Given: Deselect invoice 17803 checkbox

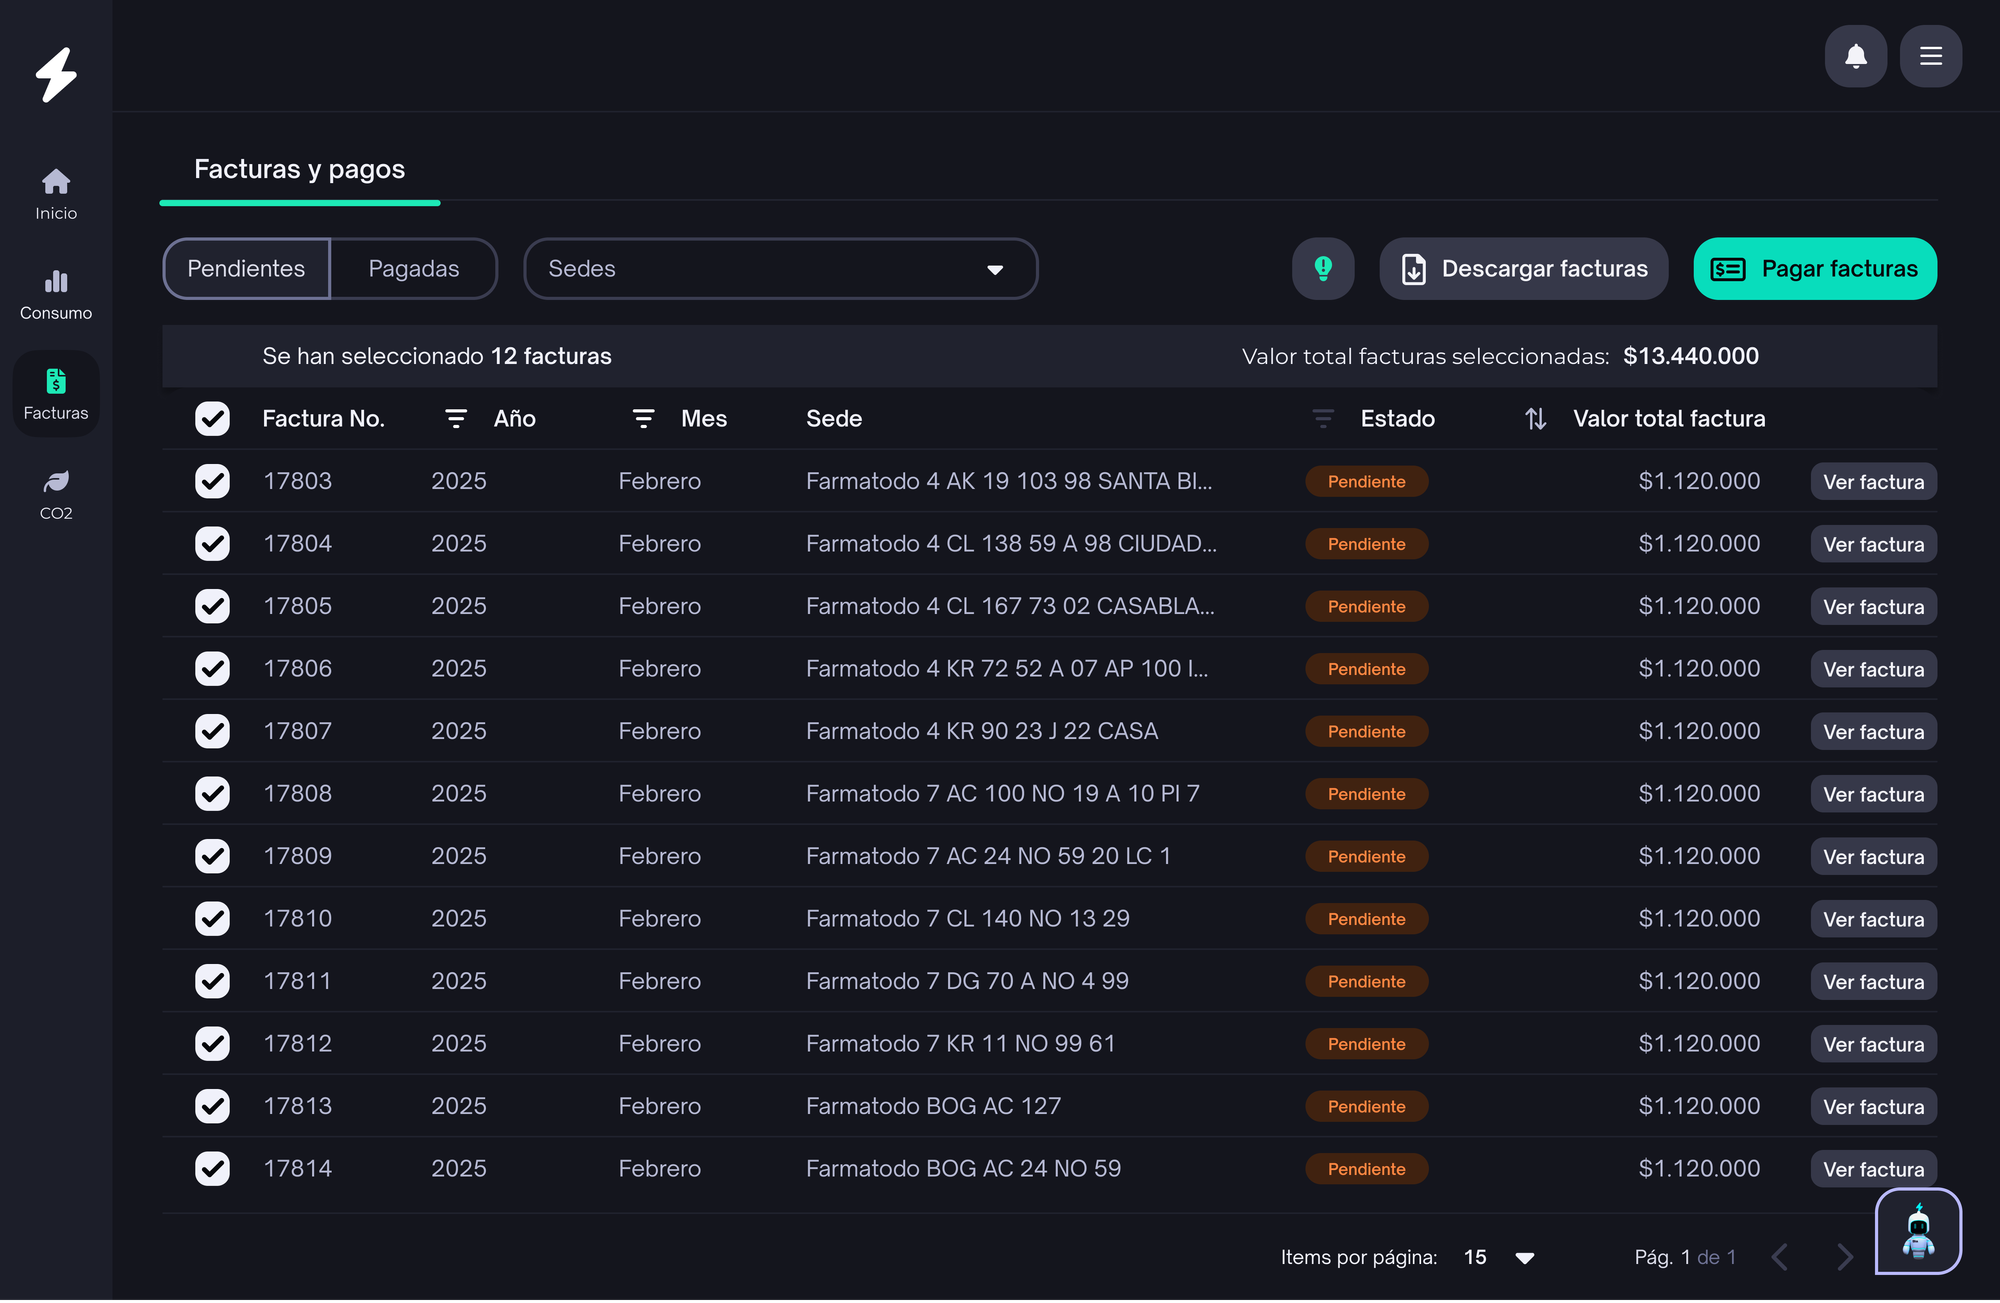Looking at the screenshot, I should pyautogui.click(x=212, y=481).
